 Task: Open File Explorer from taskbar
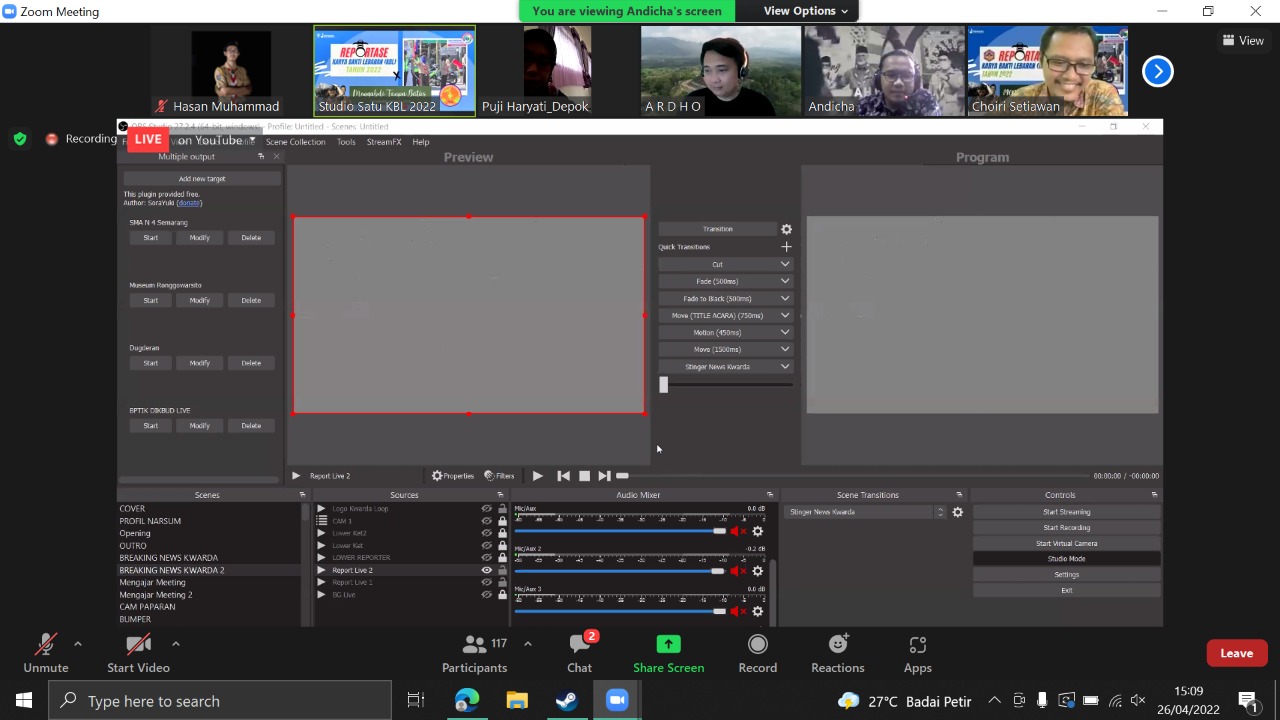(x=517, y=700)
